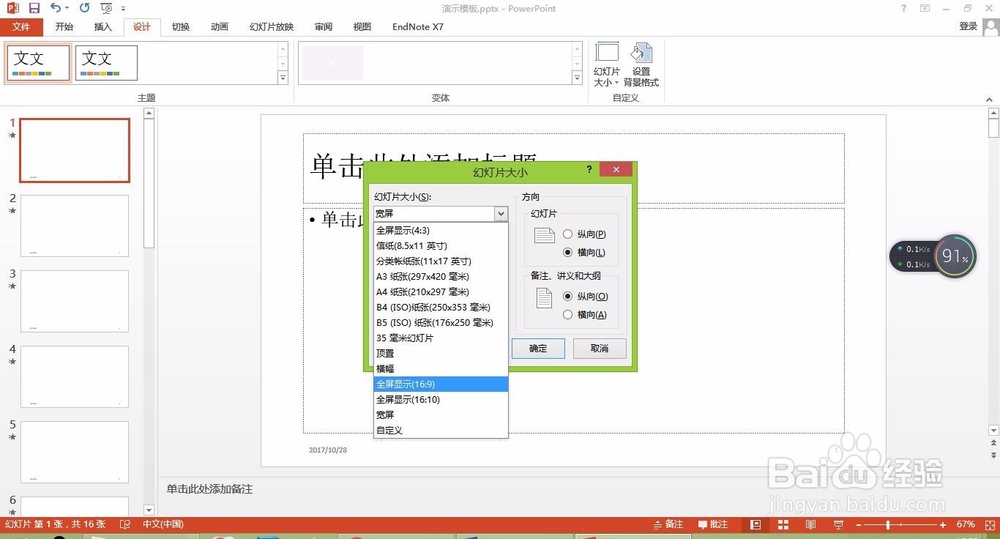Redo the last action

tap(84, 8)
